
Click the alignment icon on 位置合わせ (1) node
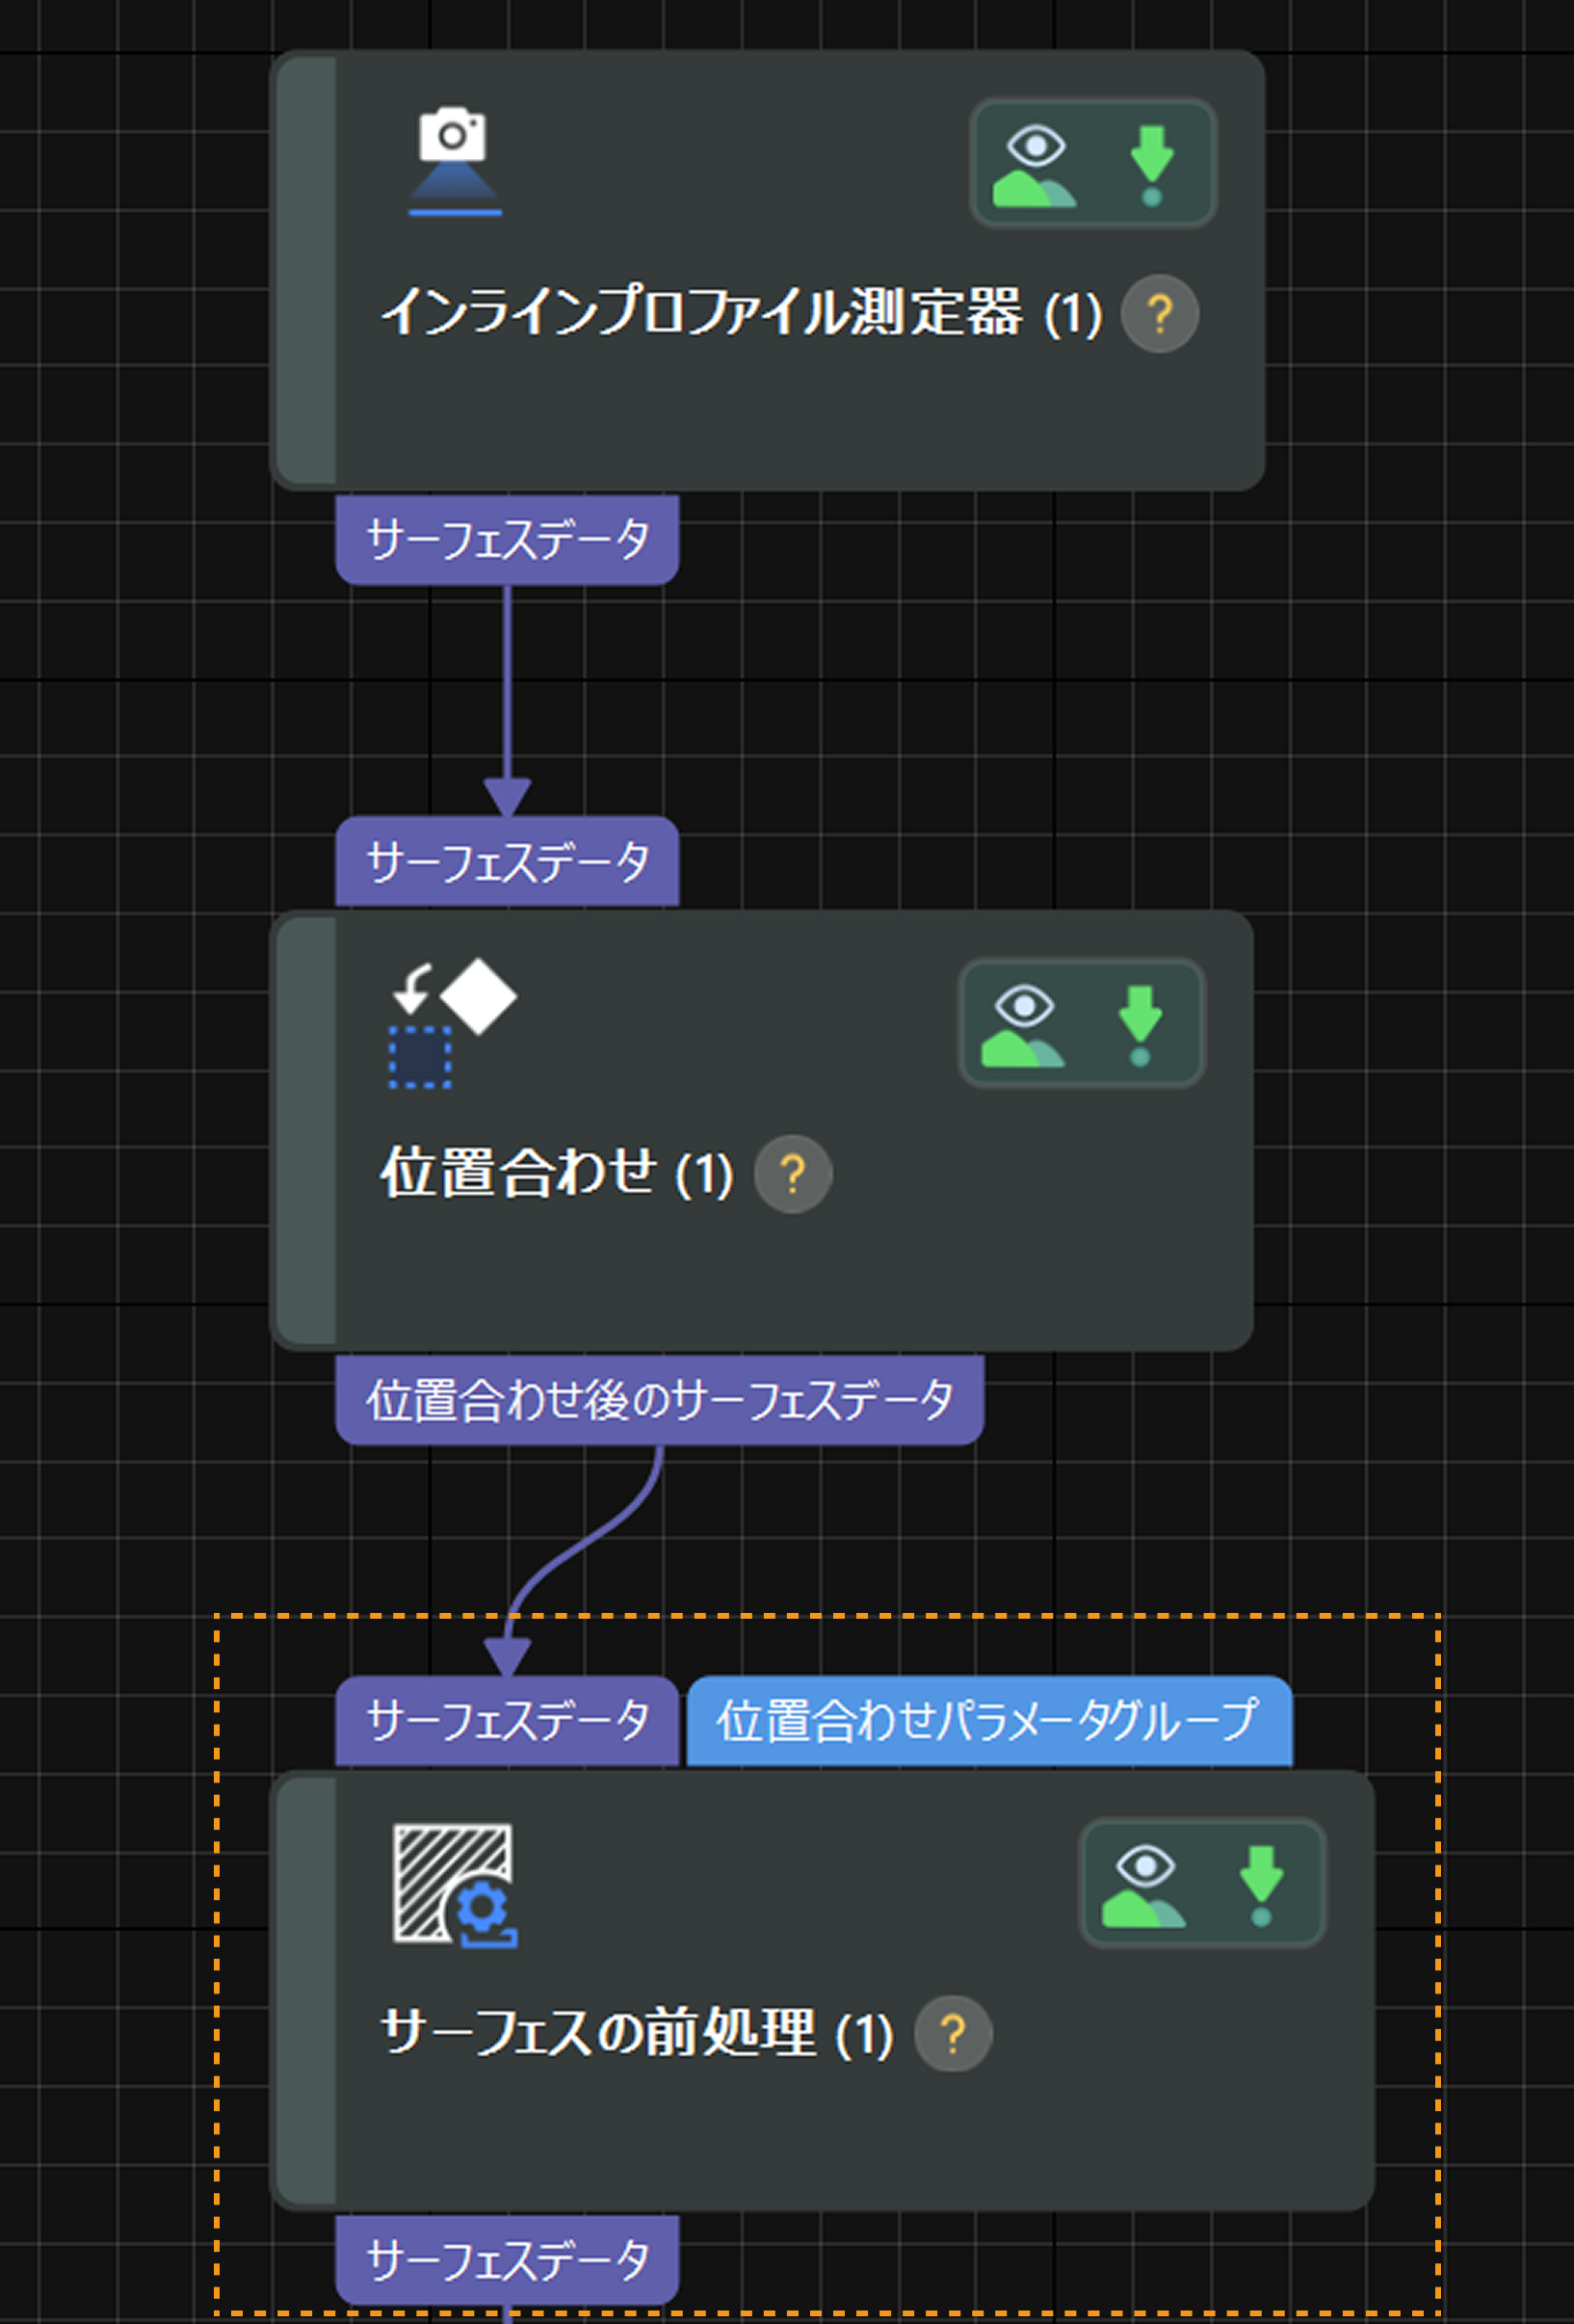click(x=452, y=1023)
